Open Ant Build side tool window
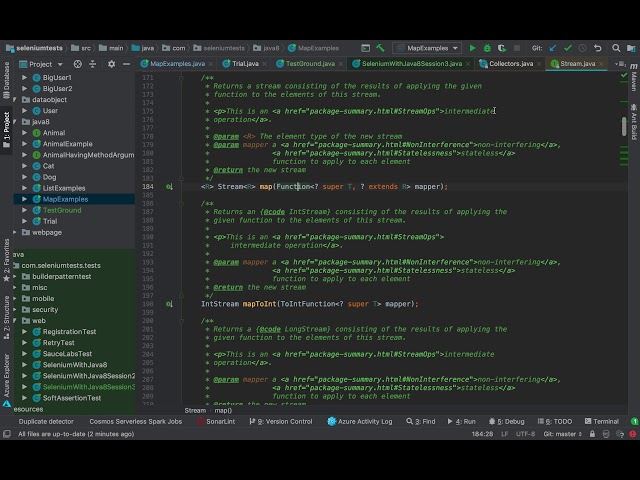This screenshot has height=480, width=640. click(633, 122)
